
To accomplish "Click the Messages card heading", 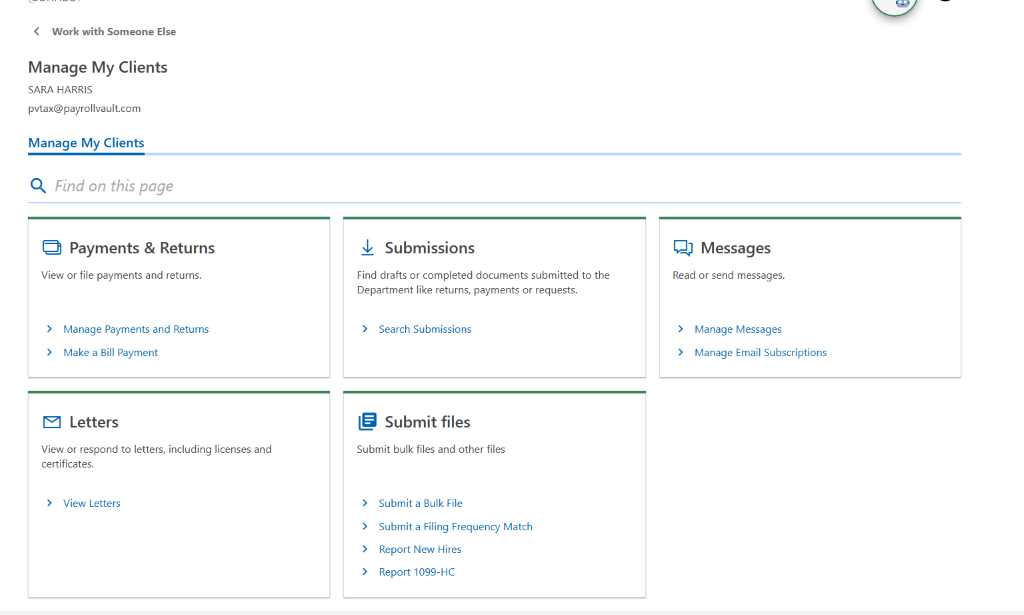I will pyautogui.click(x=735, y=248).
